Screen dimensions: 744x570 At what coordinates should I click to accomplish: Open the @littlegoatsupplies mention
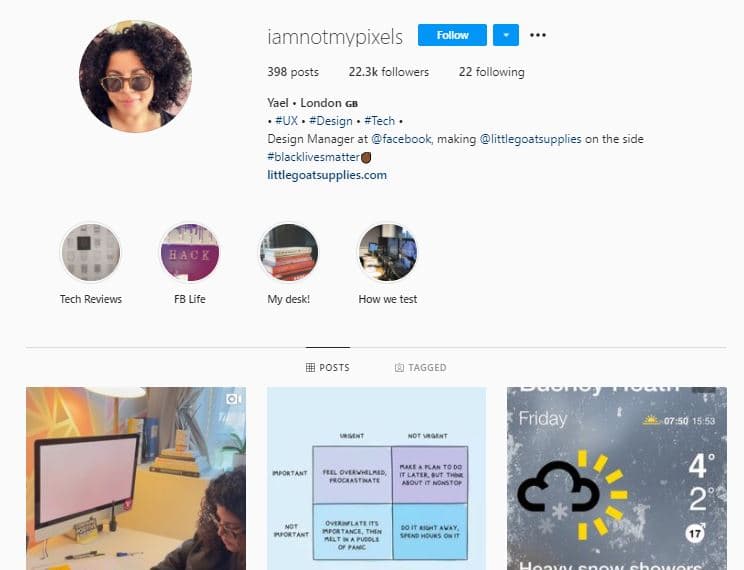coord(530,139)
